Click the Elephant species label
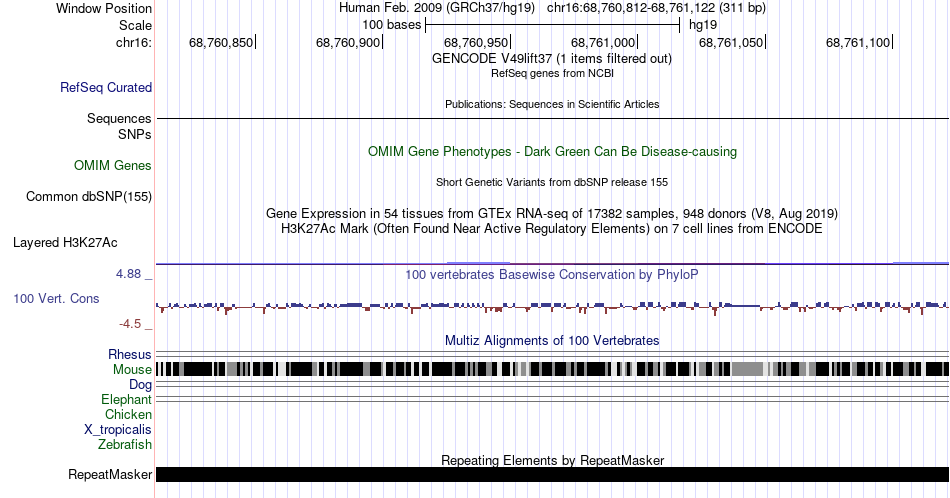950x498 pixels. pyautogui.click(x=127, y=399)
